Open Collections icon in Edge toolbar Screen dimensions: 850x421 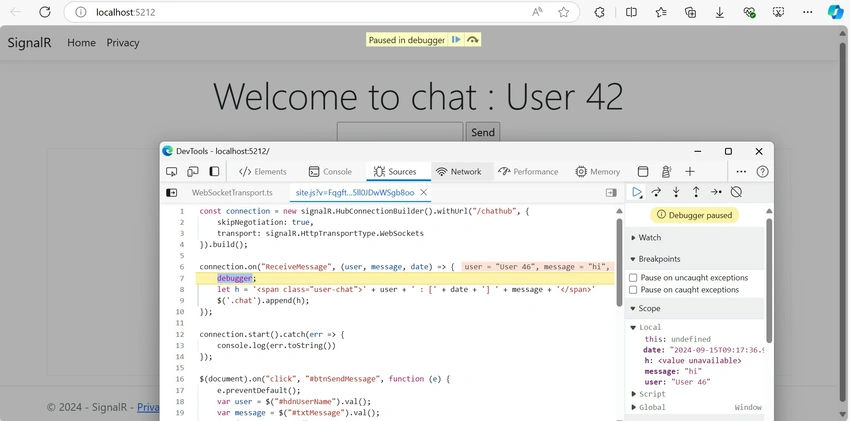[690, 12]
